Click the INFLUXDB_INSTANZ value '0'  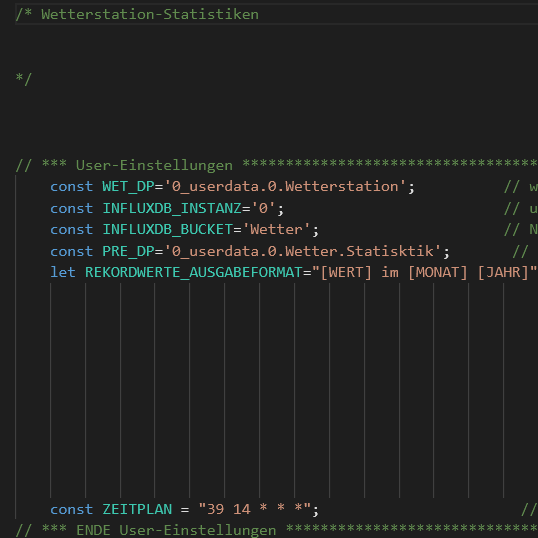click(263, 209)
